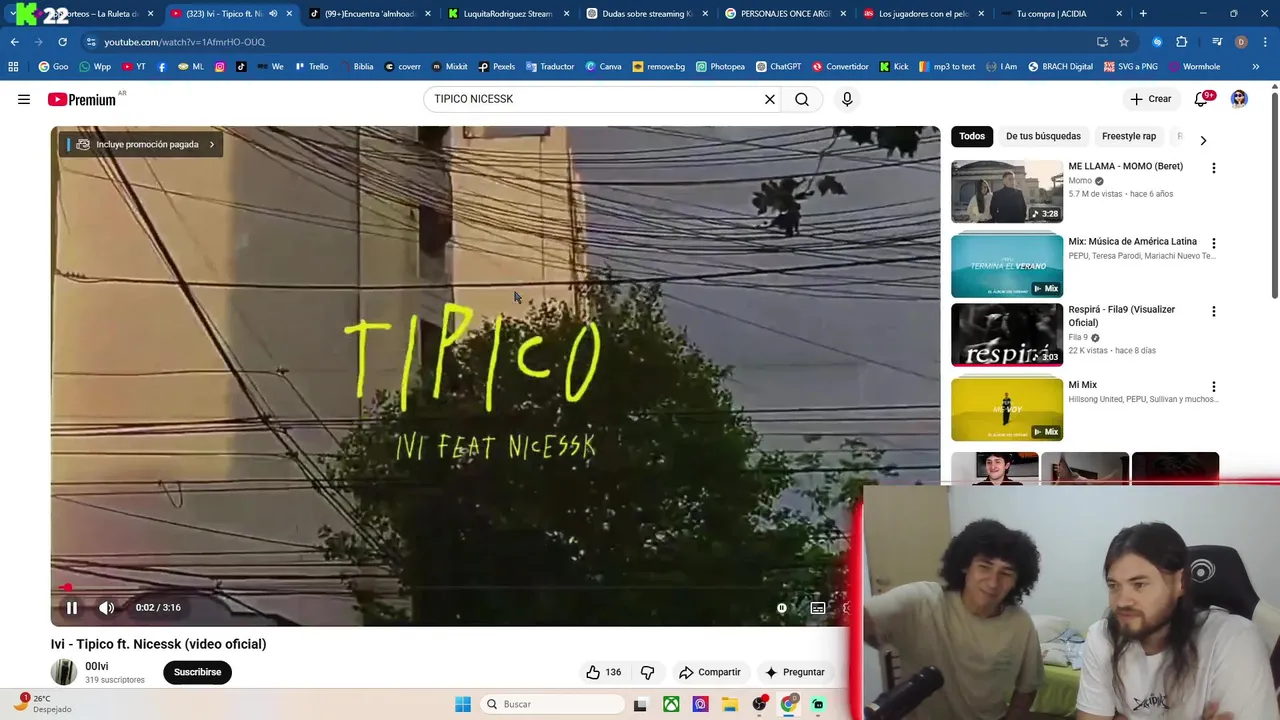
Task: Open options for ME LLAMA - MOMO video
Action: (x=1214, y=168)
